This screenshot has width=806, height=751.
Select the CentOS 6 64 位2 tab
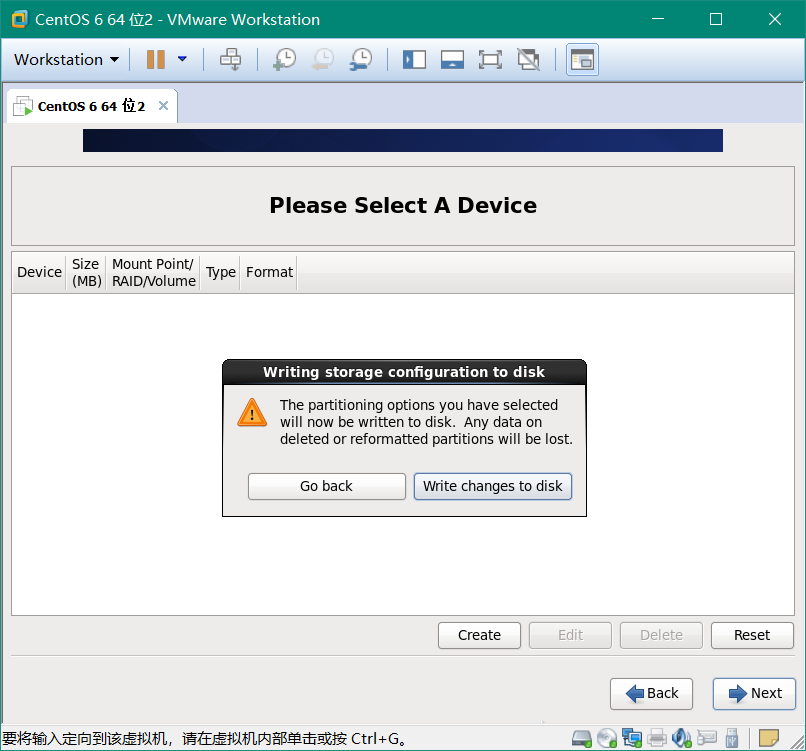(x=91, y=106)
